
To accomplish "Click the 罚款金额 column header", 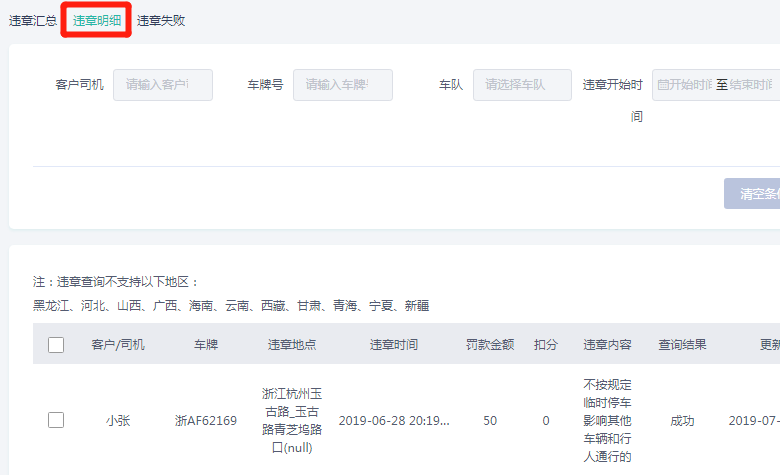I will (x=490, y=345).
